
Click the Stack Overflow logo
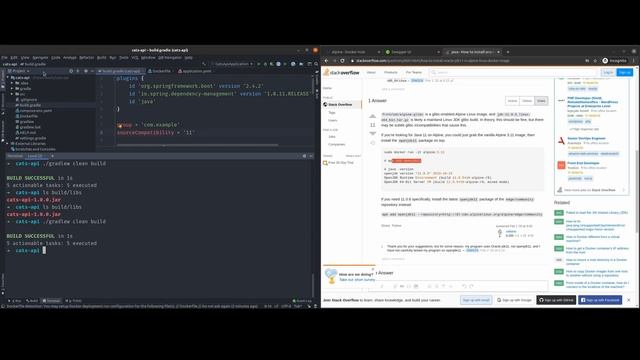click(x=342, y=73)
